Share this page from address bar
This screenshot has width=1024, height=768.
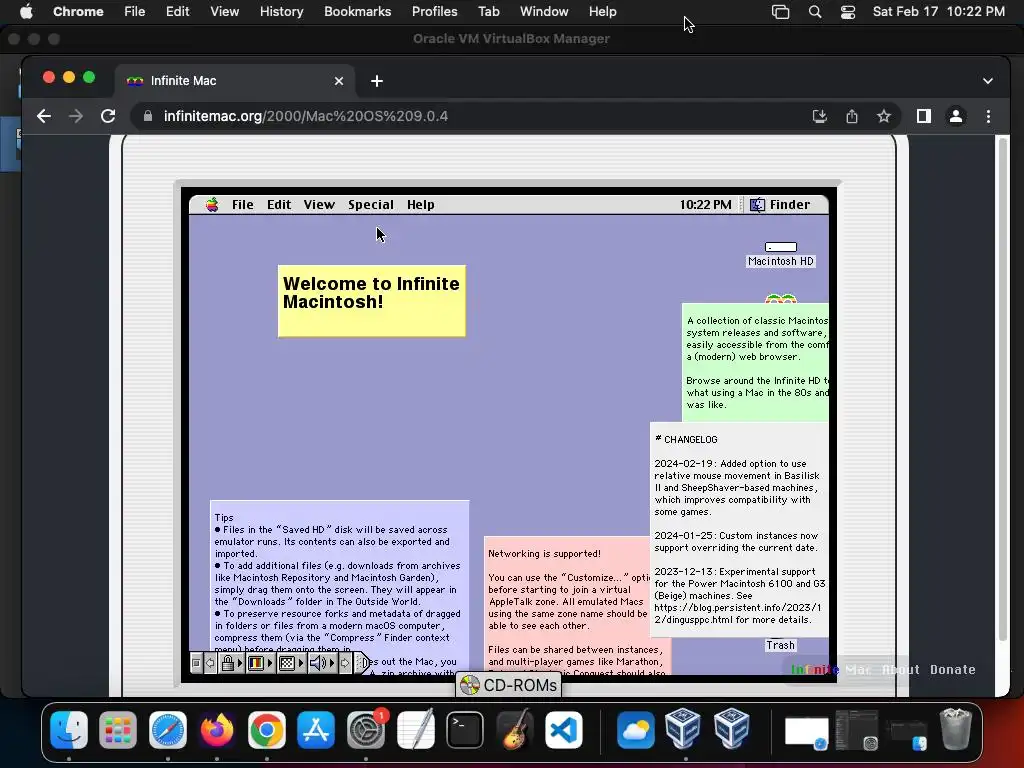852,116
